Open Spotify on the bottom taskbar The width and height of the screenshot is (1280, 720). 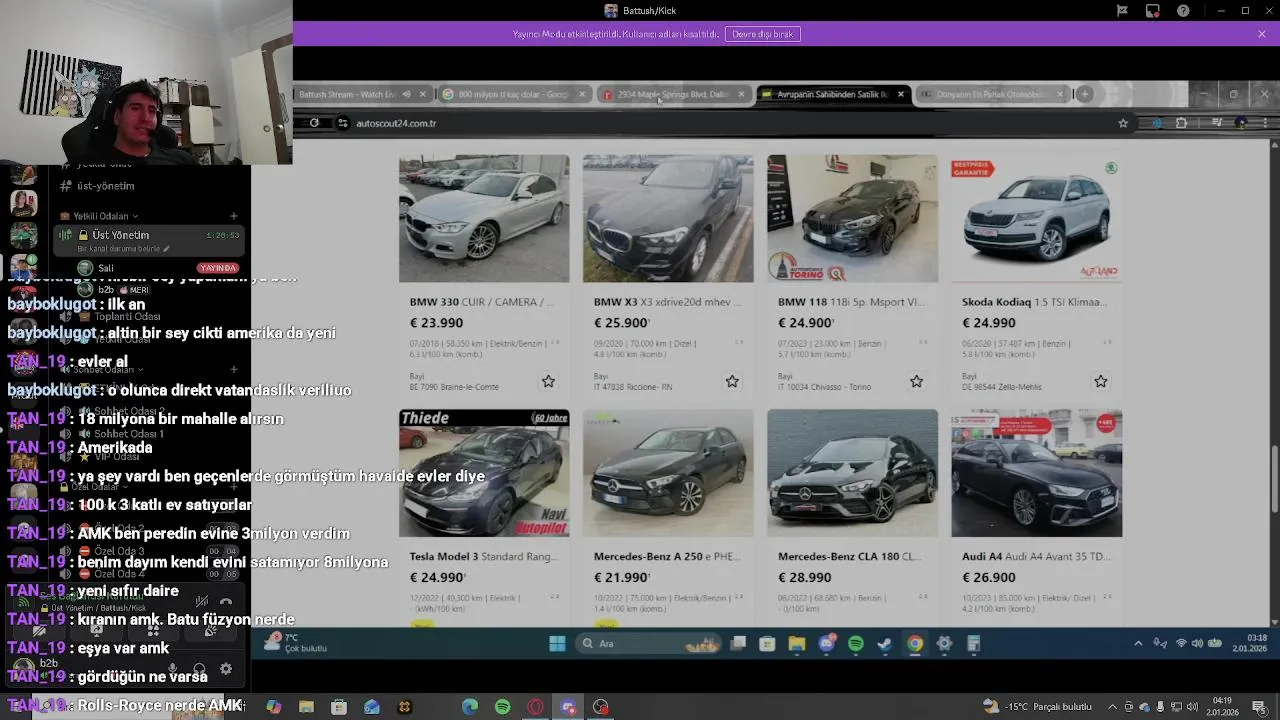pyautogui.click(x=503, y=707)
